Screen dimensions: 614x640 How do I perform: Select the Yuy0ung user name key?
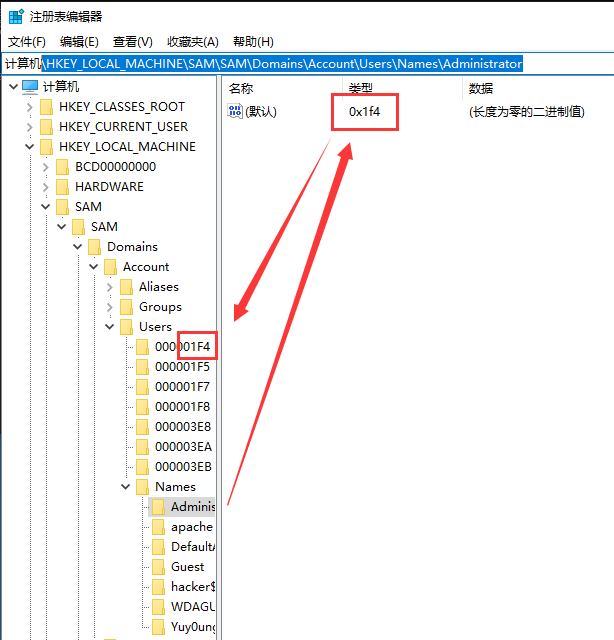193,627
